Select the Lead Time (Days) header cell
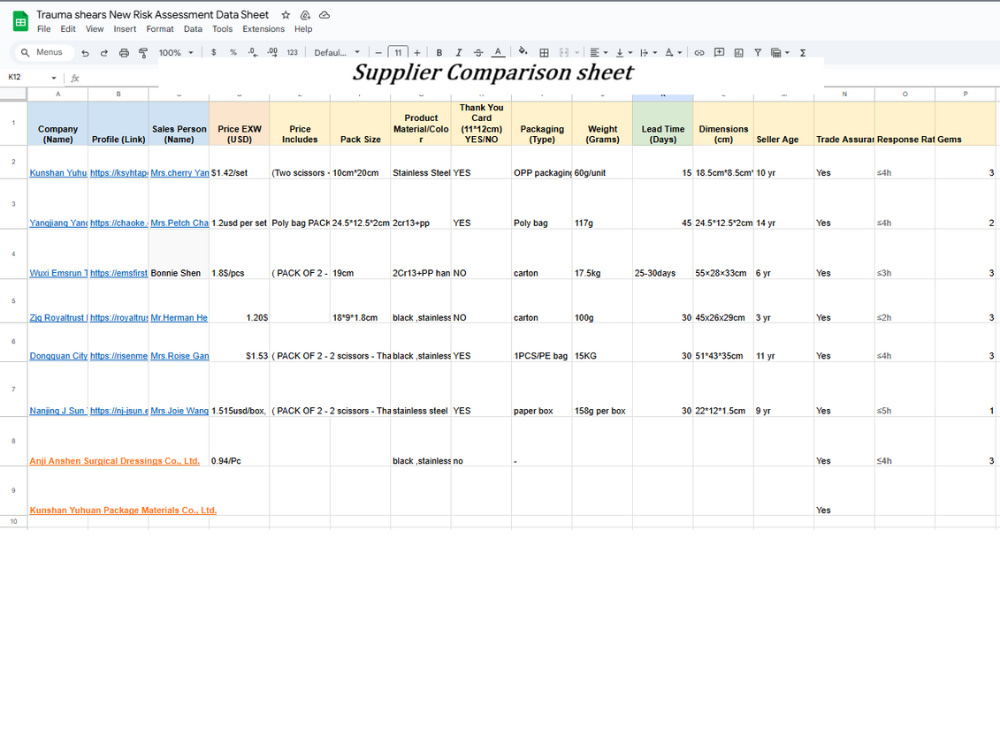 (663, 124)
